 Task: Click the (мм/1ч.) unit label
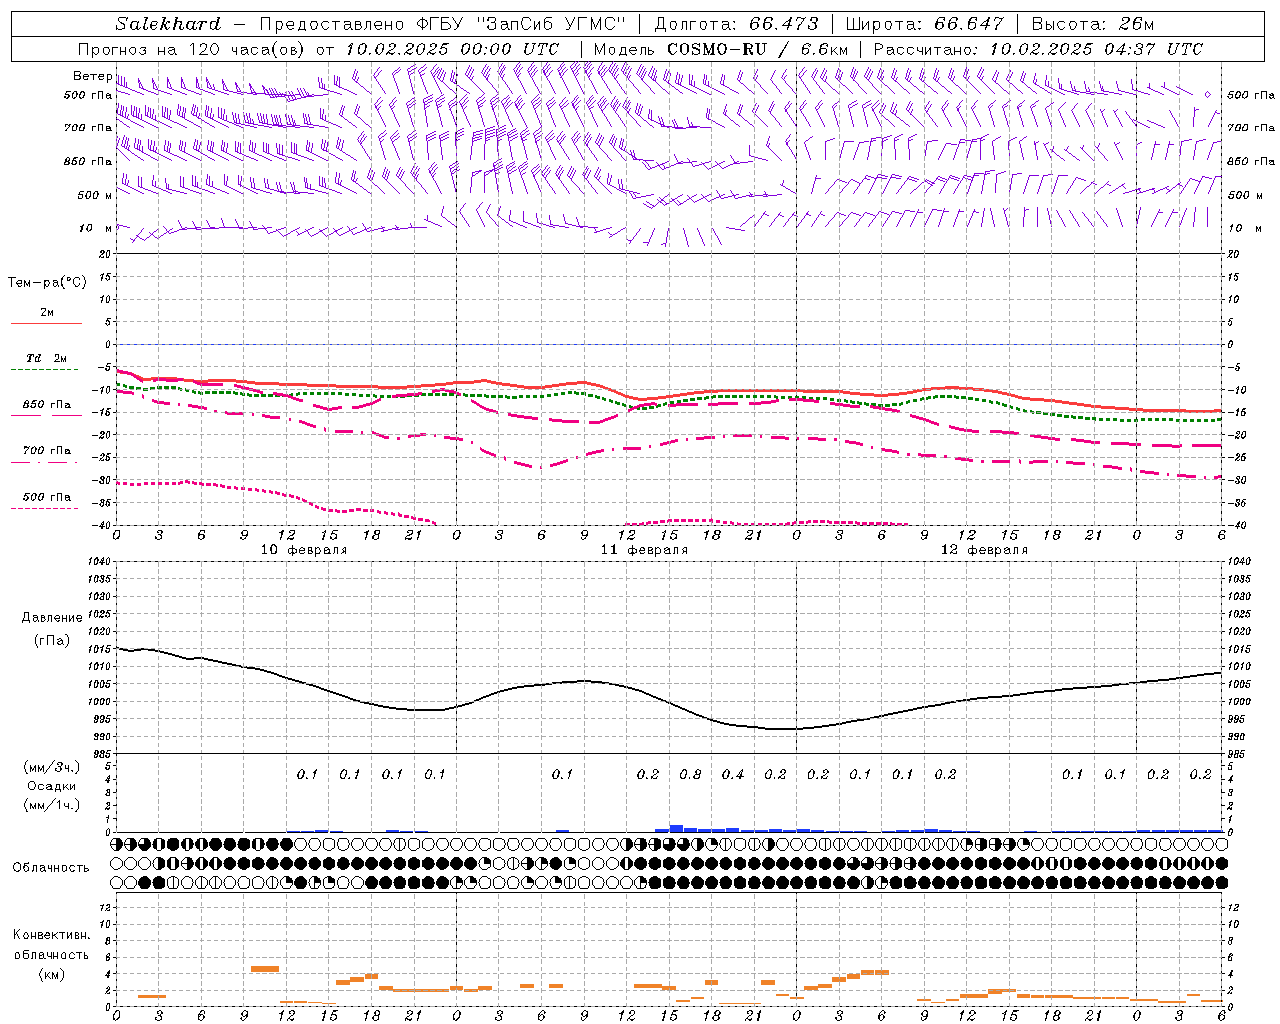click(x=52, y=805)
